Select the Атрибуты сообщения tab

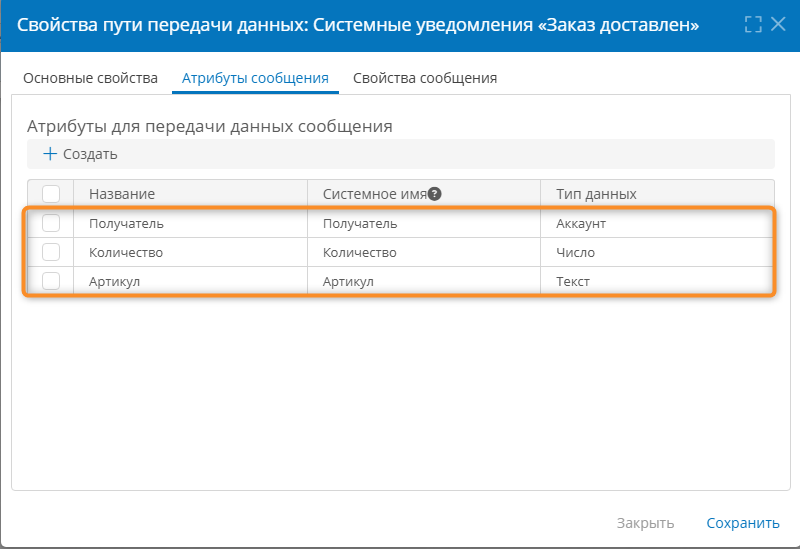pyautogui.click(x=255, y=78)
